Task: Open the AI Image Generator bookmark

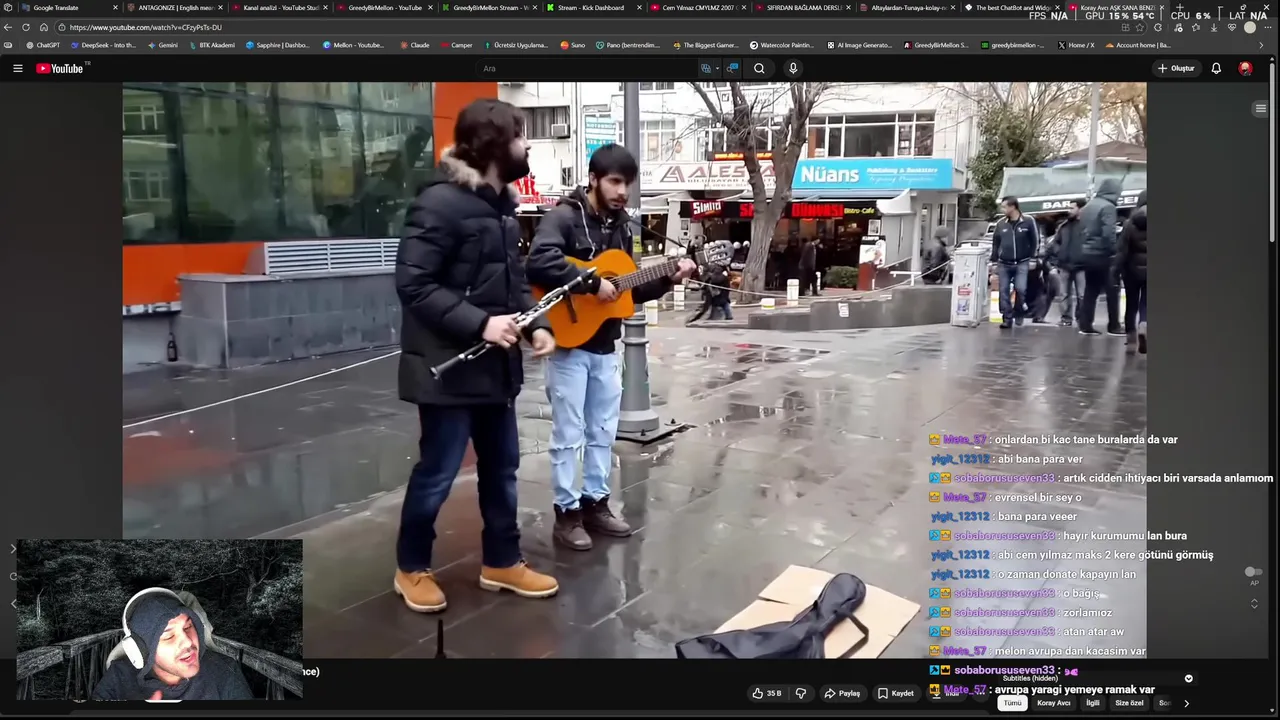Action: (x=860, y=45)
